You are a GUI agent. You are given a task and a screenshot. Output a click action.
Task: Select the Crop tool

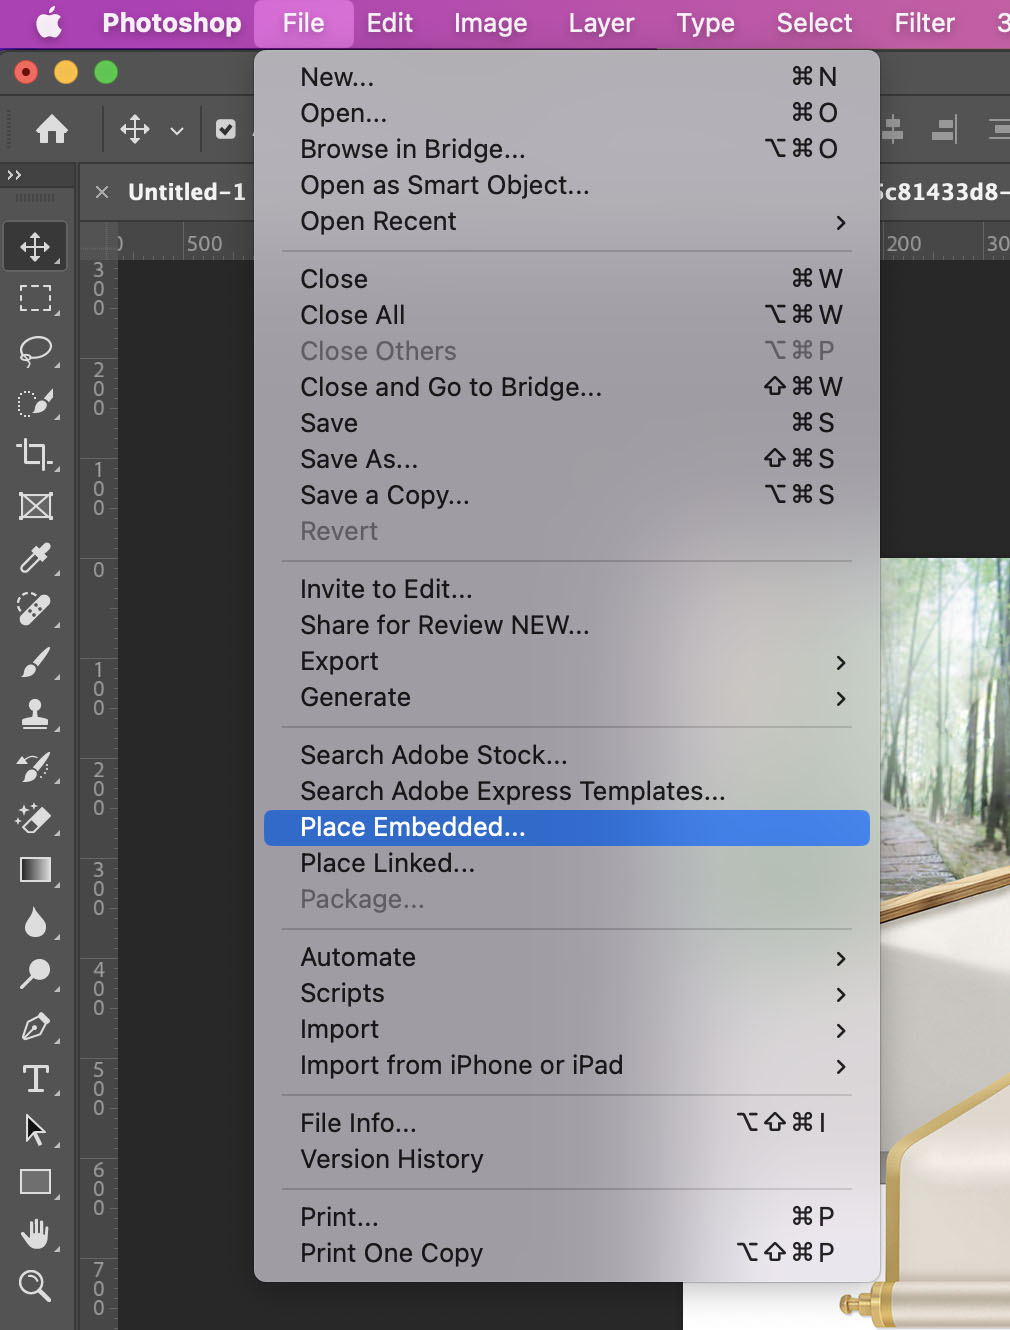[x=36, y=454]
